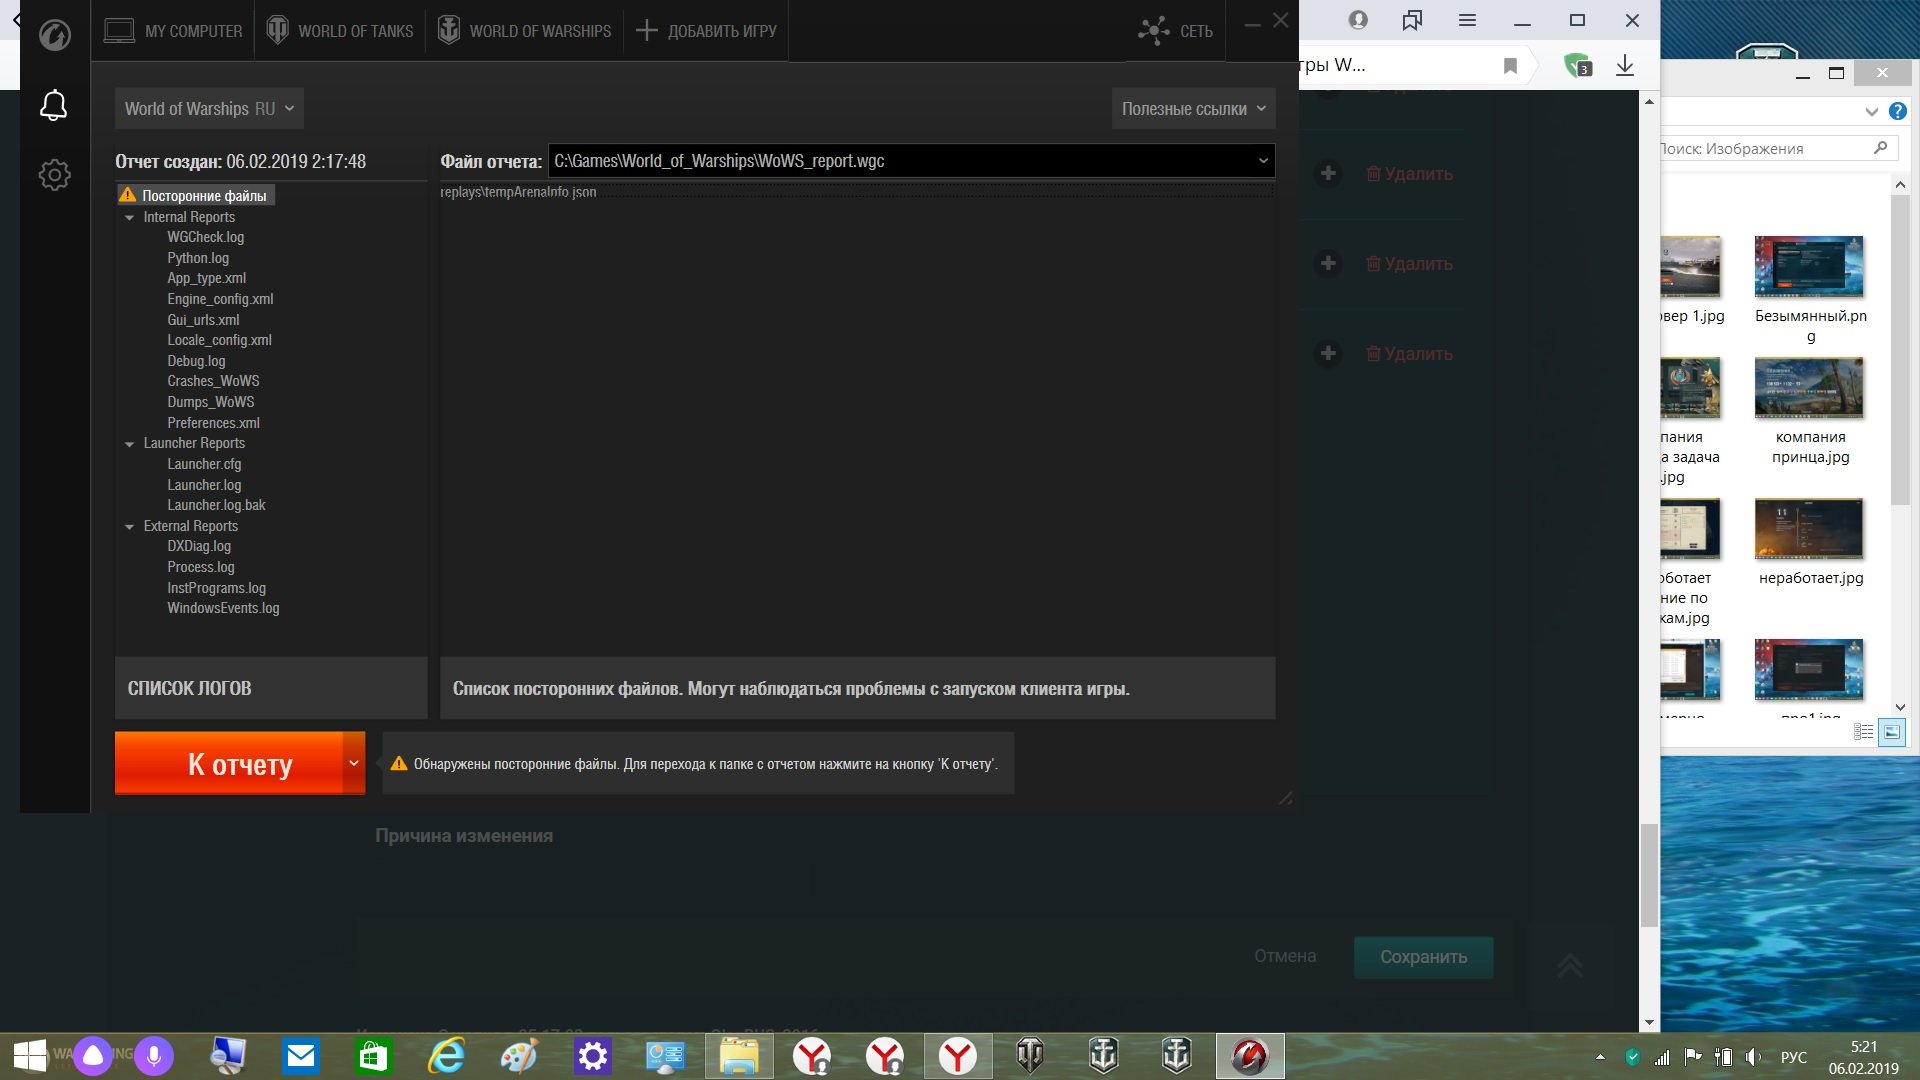
Task: Select the Посторонние файлы warning row
Action: (x=196, y=196)
